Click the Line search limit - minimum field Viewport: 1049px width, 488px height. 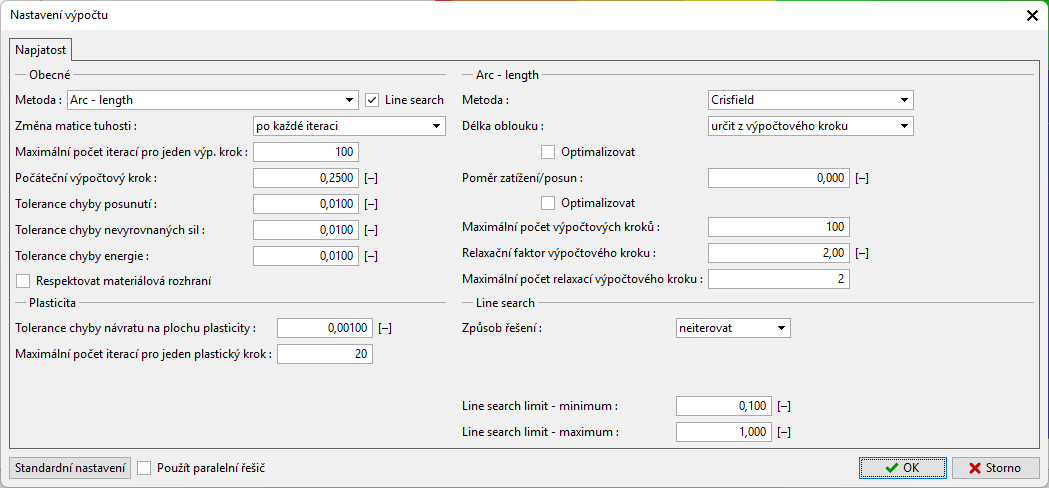(722, 406)
